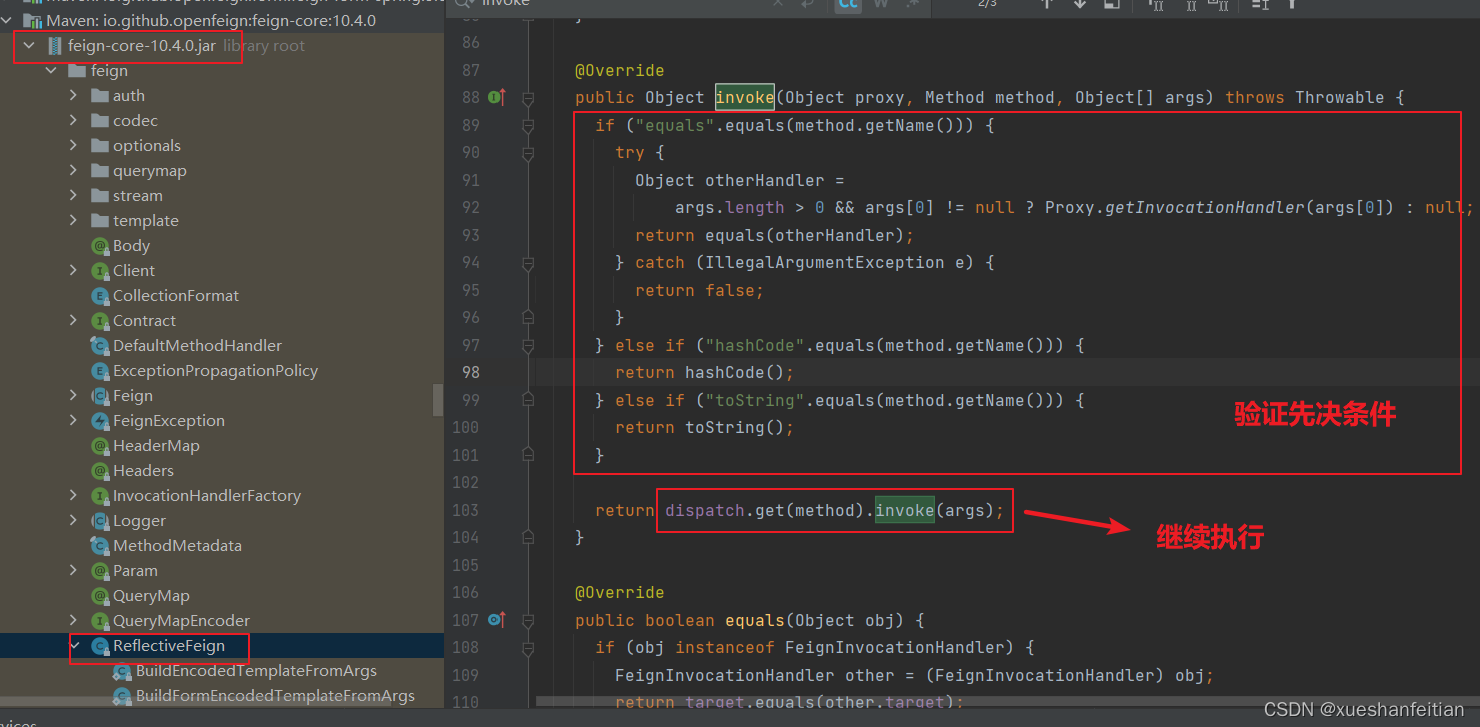Viewport: 1480px width, 727px height.
Task: Click the feign package folder icon
Action: tap(77, 71)
